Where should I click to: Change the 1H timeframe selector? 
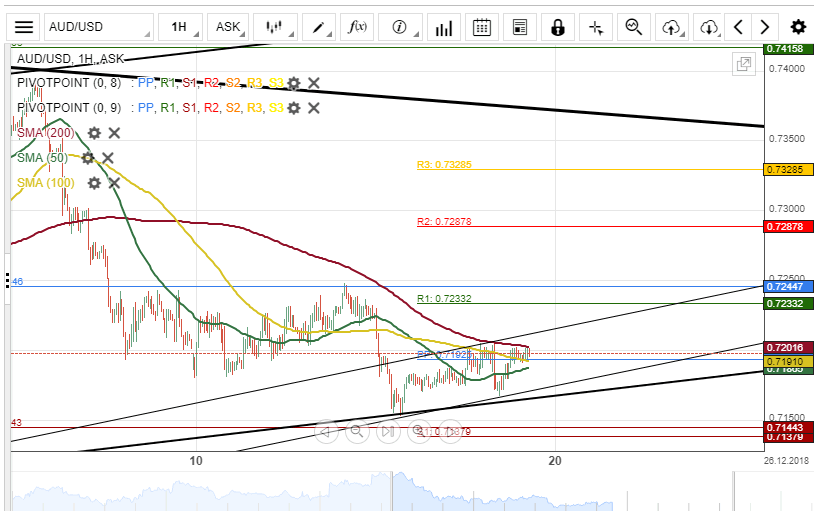tap(181, 27)
